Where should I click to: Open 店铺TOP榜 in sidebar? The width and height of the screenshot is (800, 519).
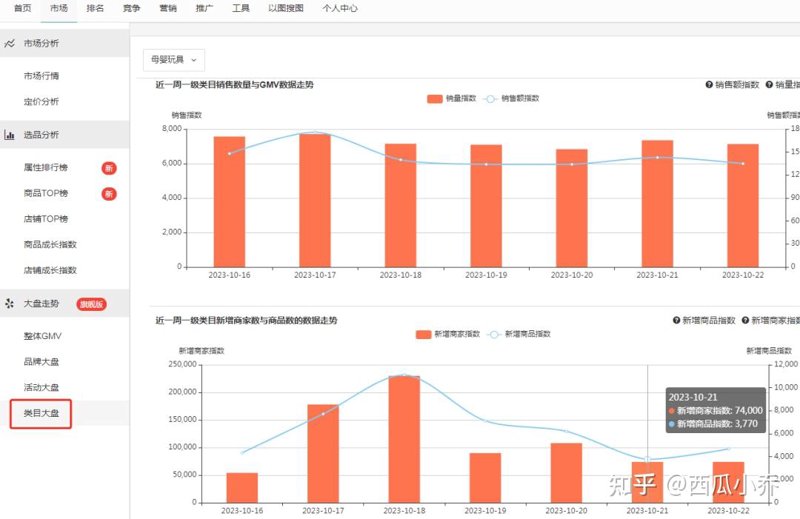[x=46, y=219]
